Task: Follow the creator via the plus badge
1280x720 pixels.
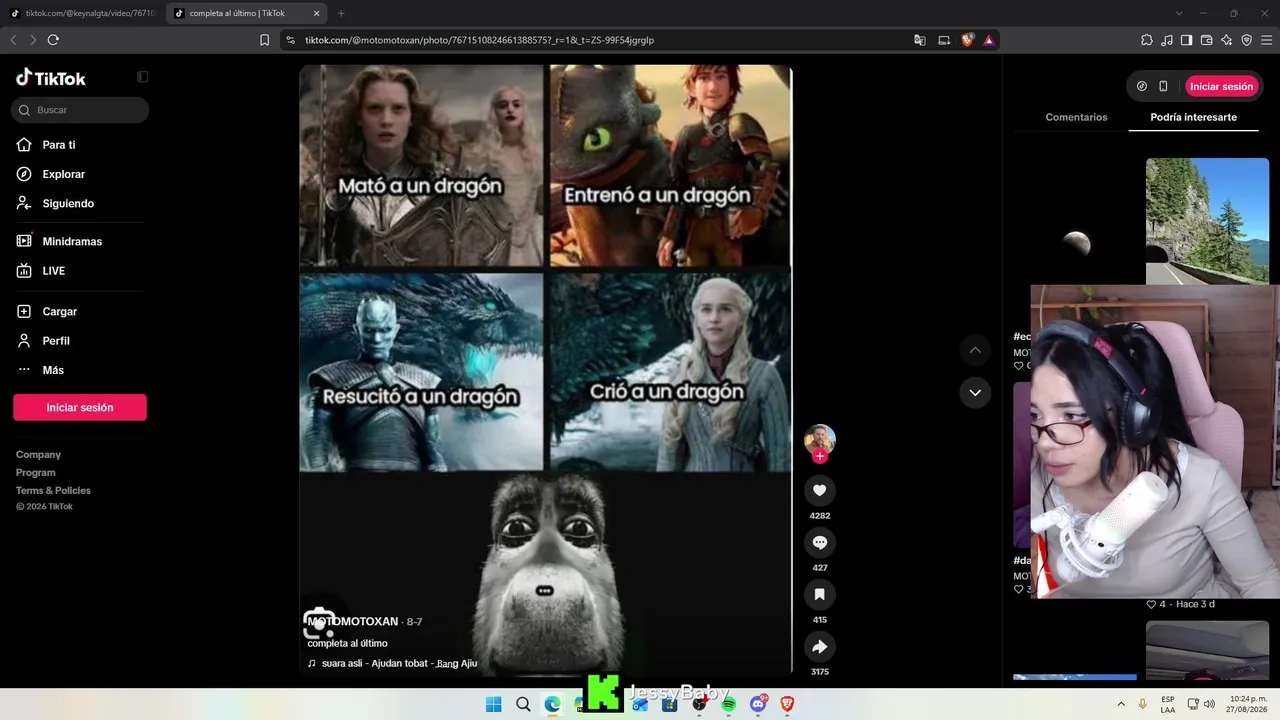Action: tap(820, 456)
